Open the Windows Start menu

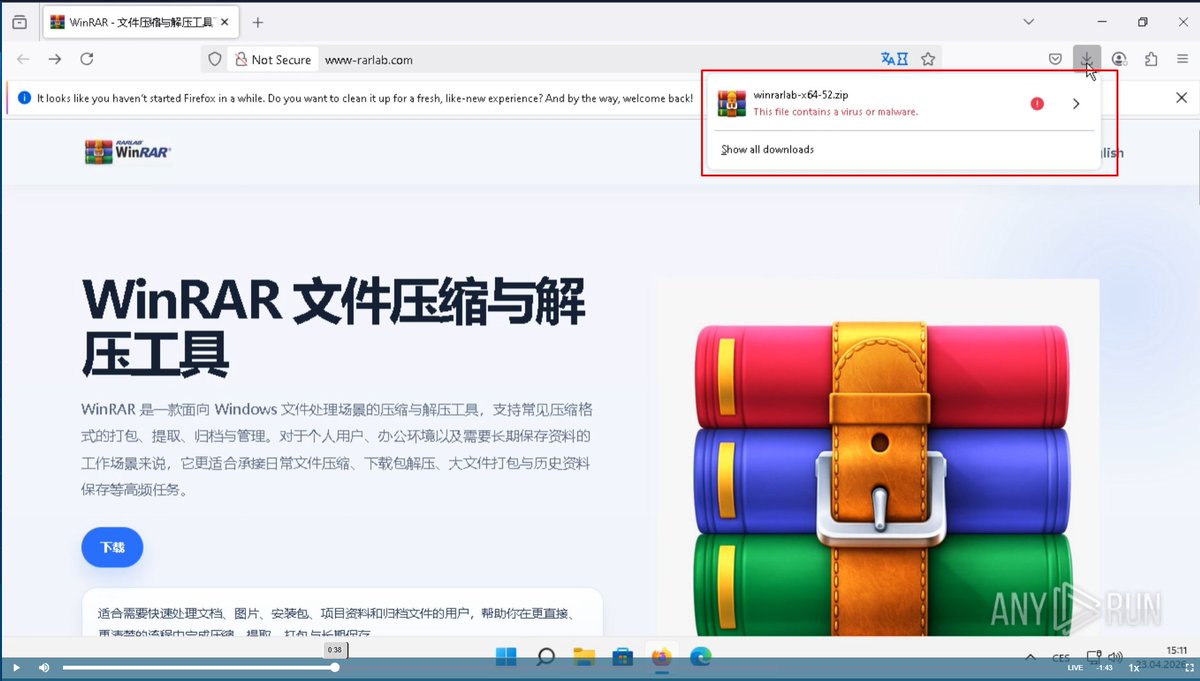pyautogui.click(x=506, y=657)
